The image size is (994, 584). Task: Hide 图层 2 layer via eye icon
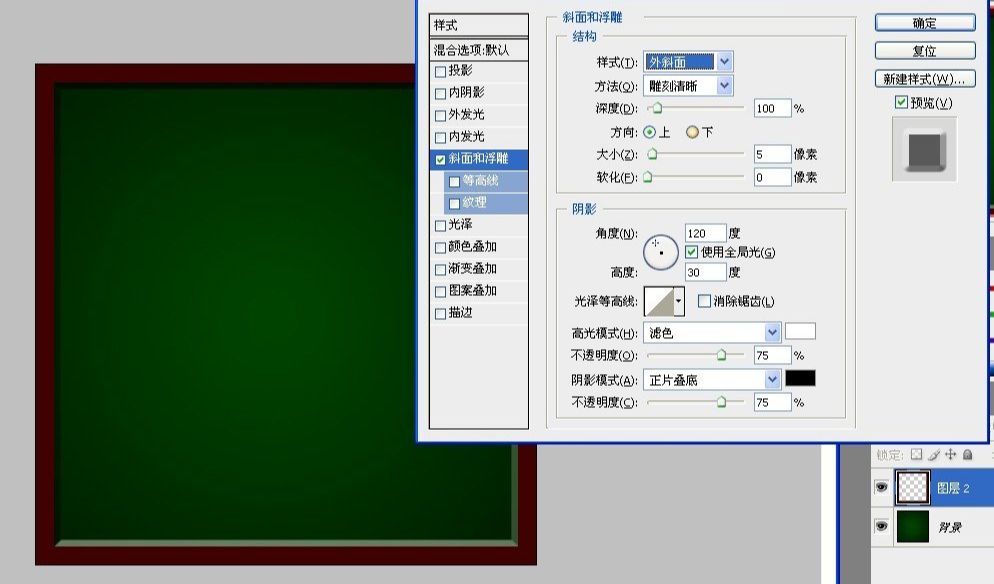[x=881, y=487]
